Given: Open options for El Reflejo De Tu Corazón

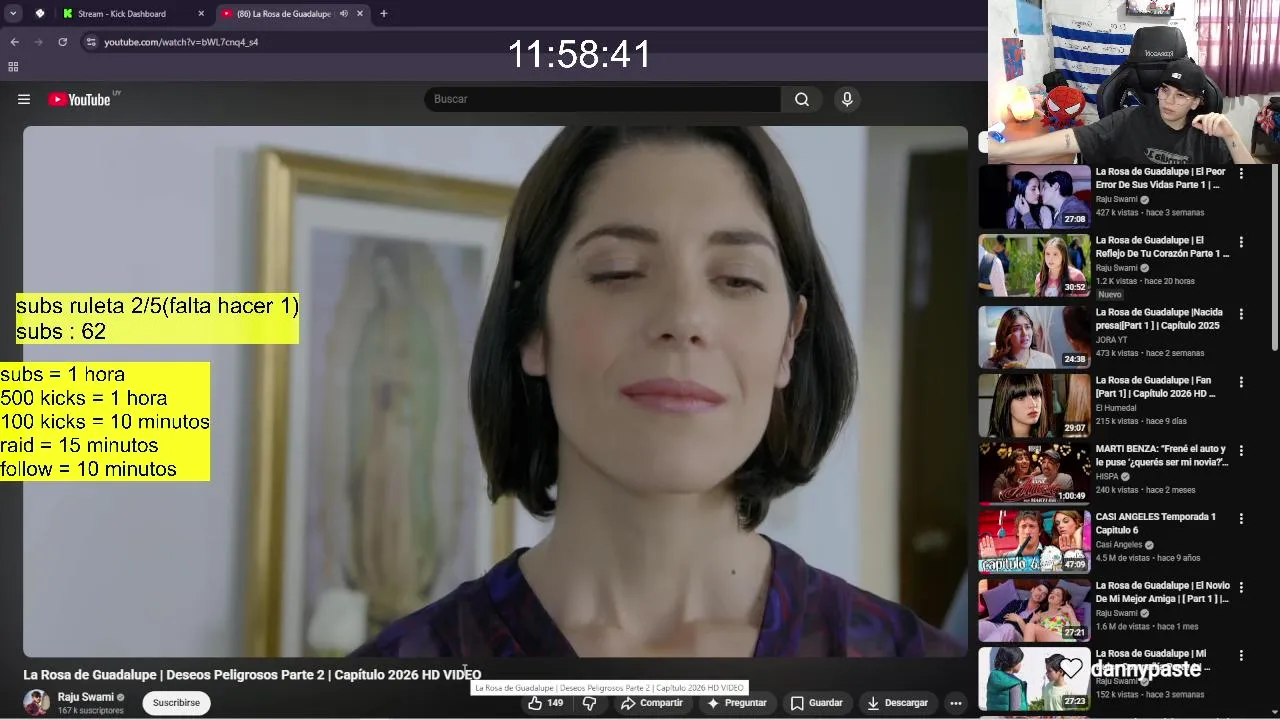Looking at the screenshot, I should (x=1241, y=242).
